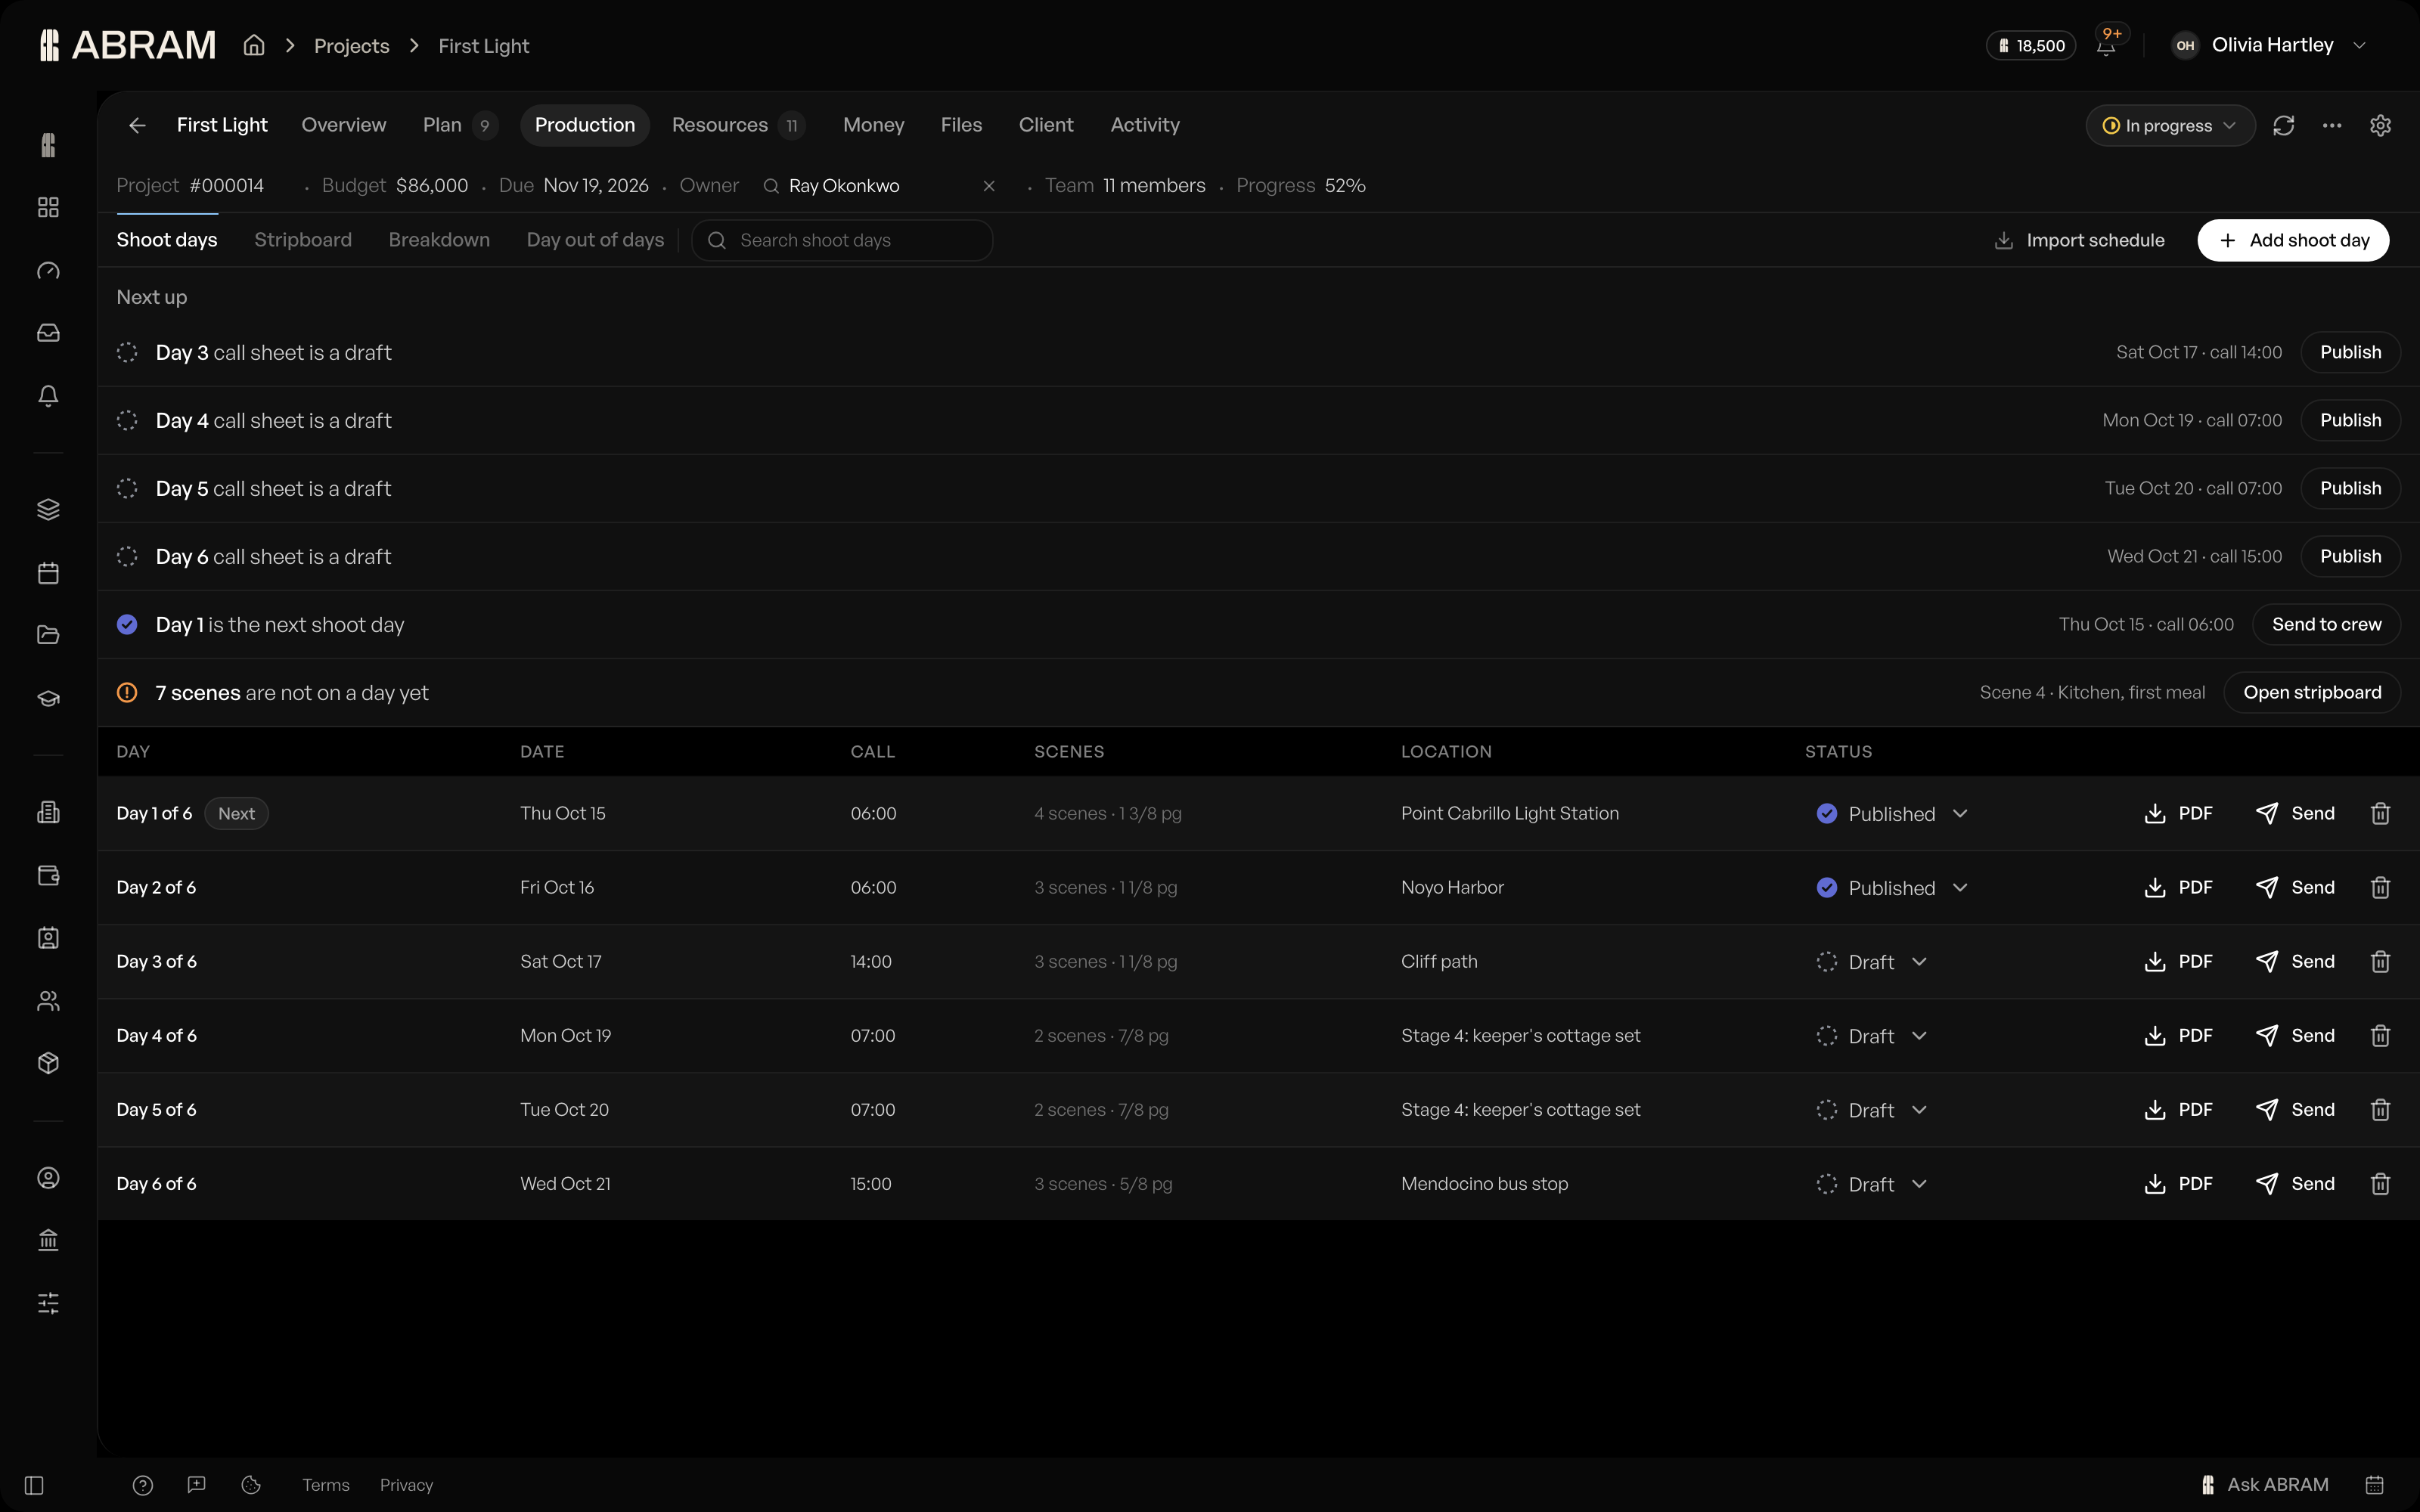Open the inbox tray icon in sidebar

click(48, 333)
